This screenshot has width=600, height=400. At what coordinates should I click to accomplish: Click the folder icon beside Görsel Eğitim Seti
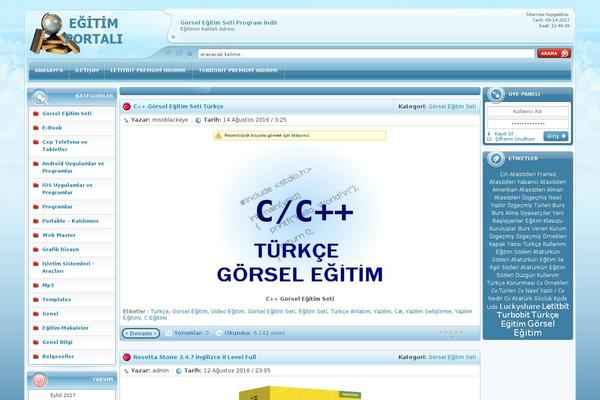tap(36, 114)
